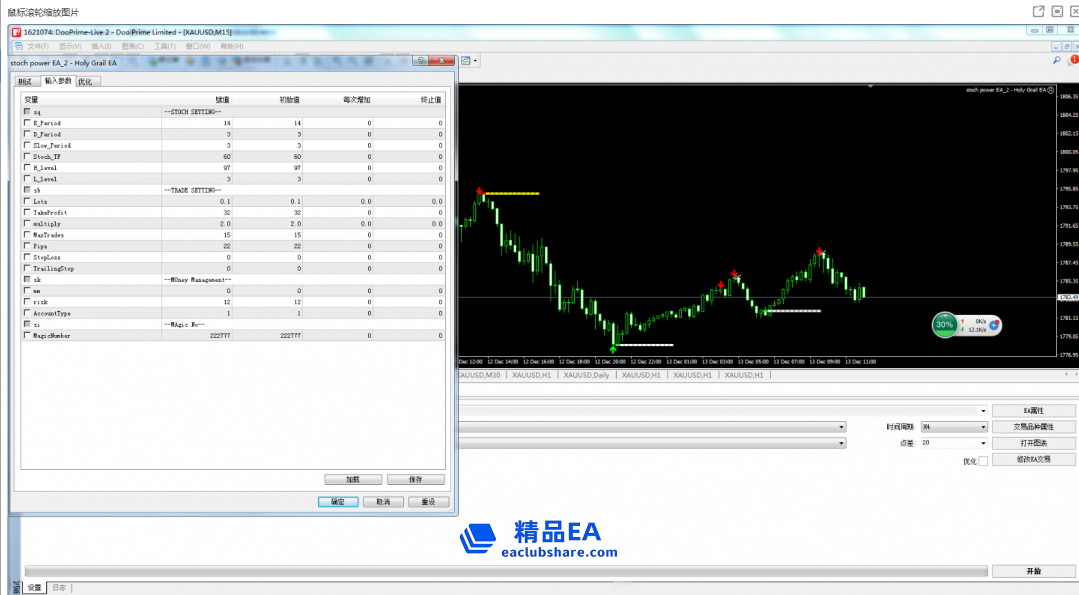The image size is (1079, 595).
Task: Click the Lots value cell showing 0.1
Action: coord(198,201)
